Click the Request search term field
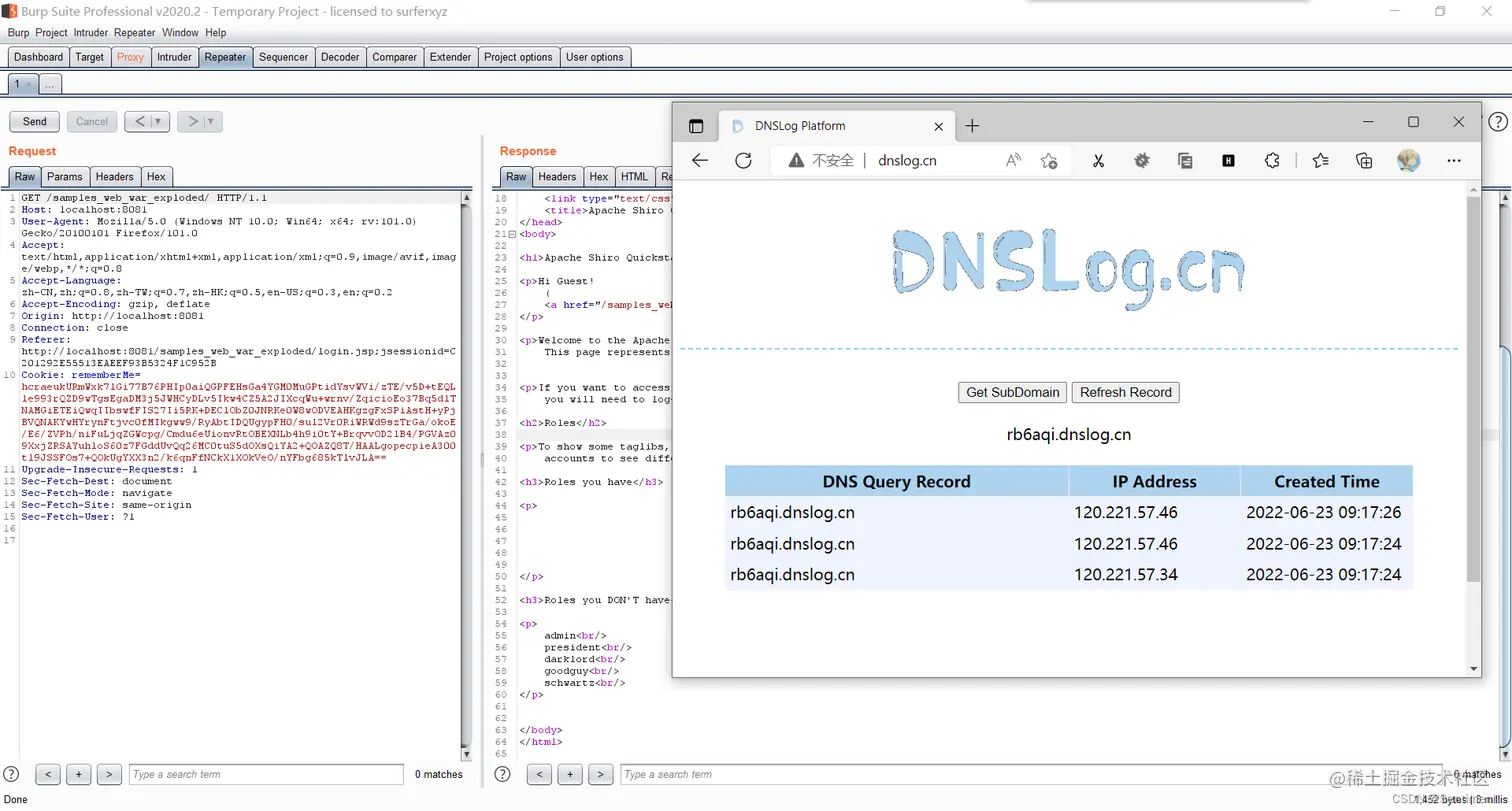1512x811 pixels. (x=266, y=774)
